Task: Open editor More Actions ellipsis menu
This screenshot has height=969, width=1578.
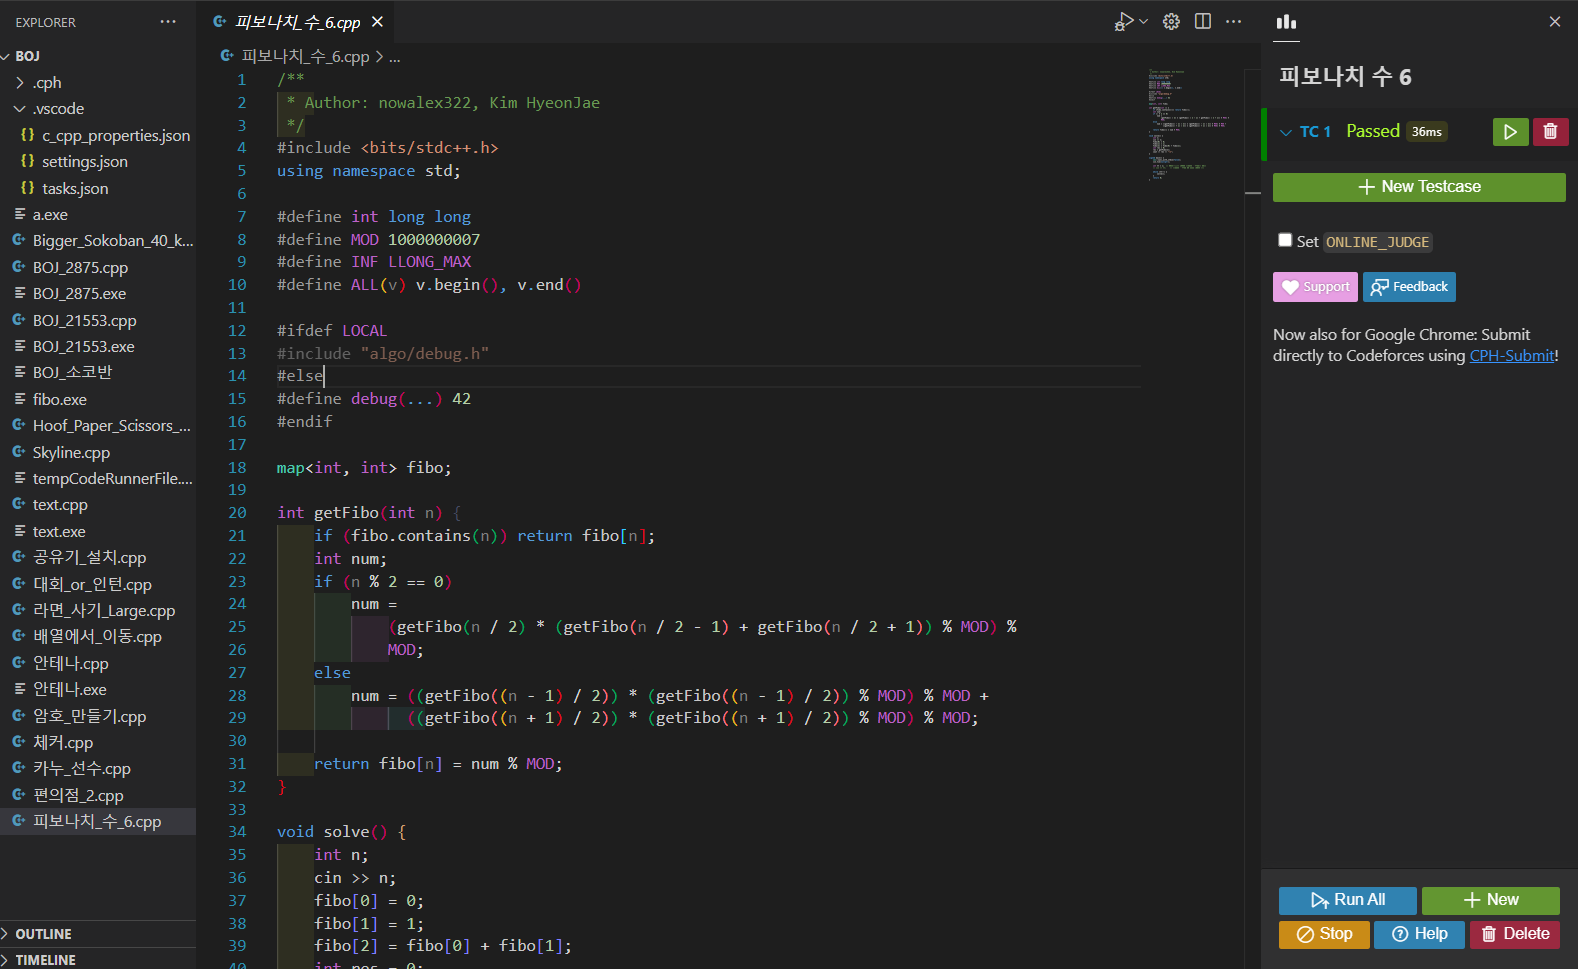Action: click(1234, 22)
